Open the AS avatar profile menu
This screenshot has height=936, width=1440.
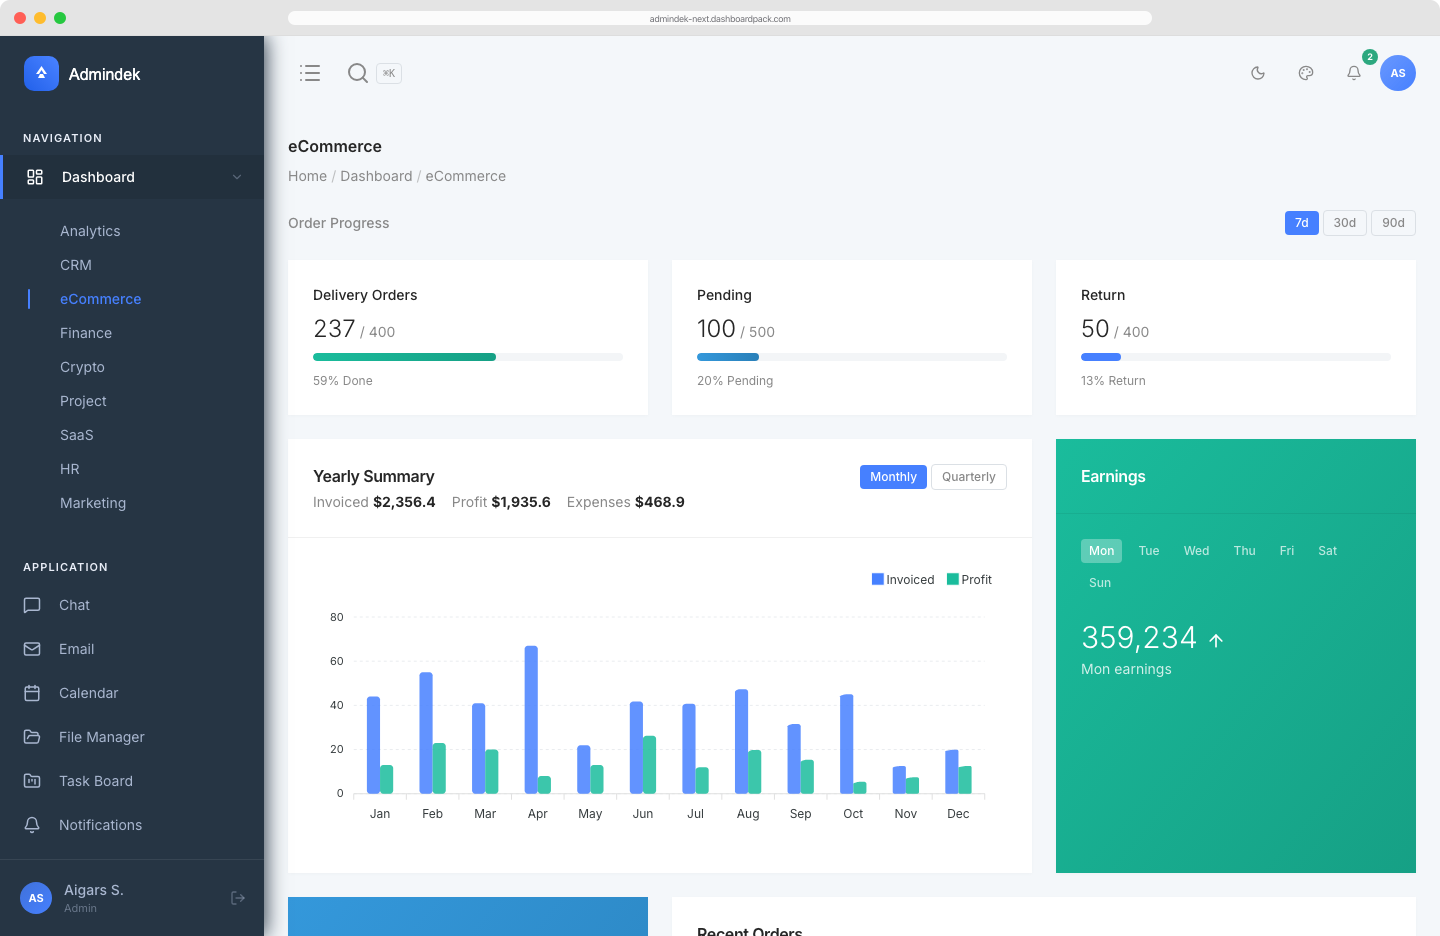1397,73
